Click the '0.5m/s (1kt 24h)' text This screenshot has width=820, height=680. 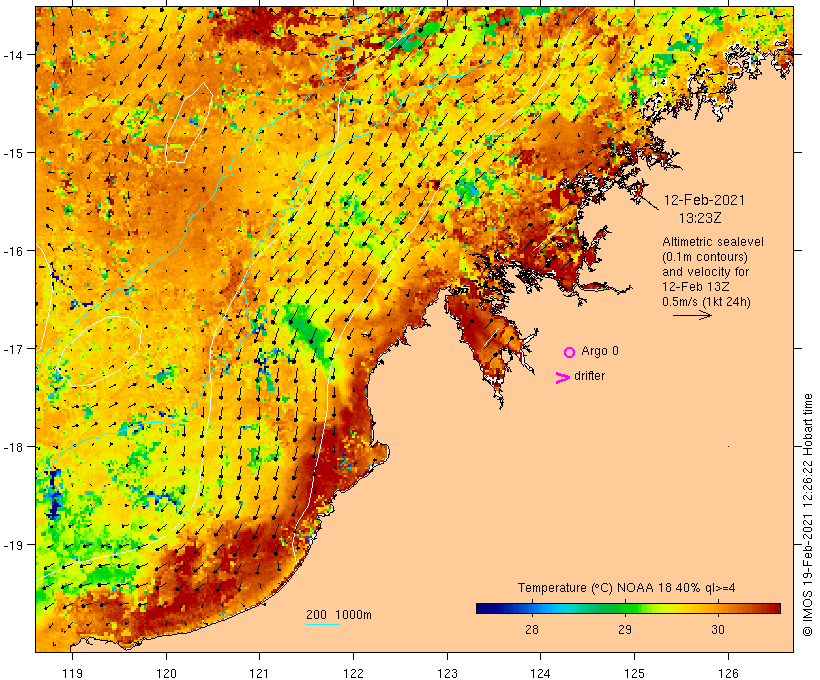tap(706, 302)
